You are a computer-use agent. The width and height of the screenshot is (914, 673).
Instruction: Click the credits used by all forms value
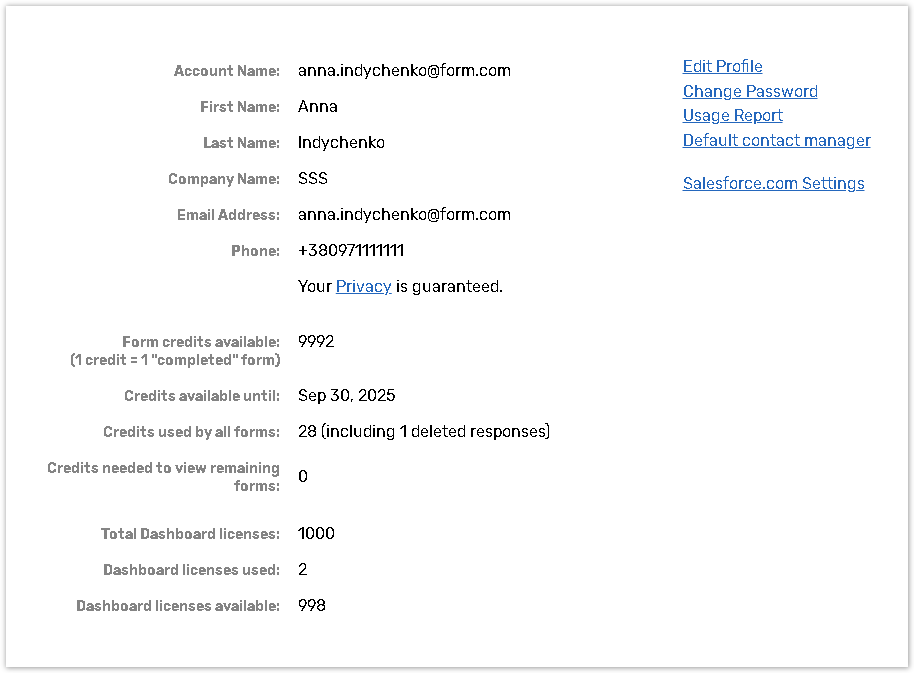tap(424, 432)
